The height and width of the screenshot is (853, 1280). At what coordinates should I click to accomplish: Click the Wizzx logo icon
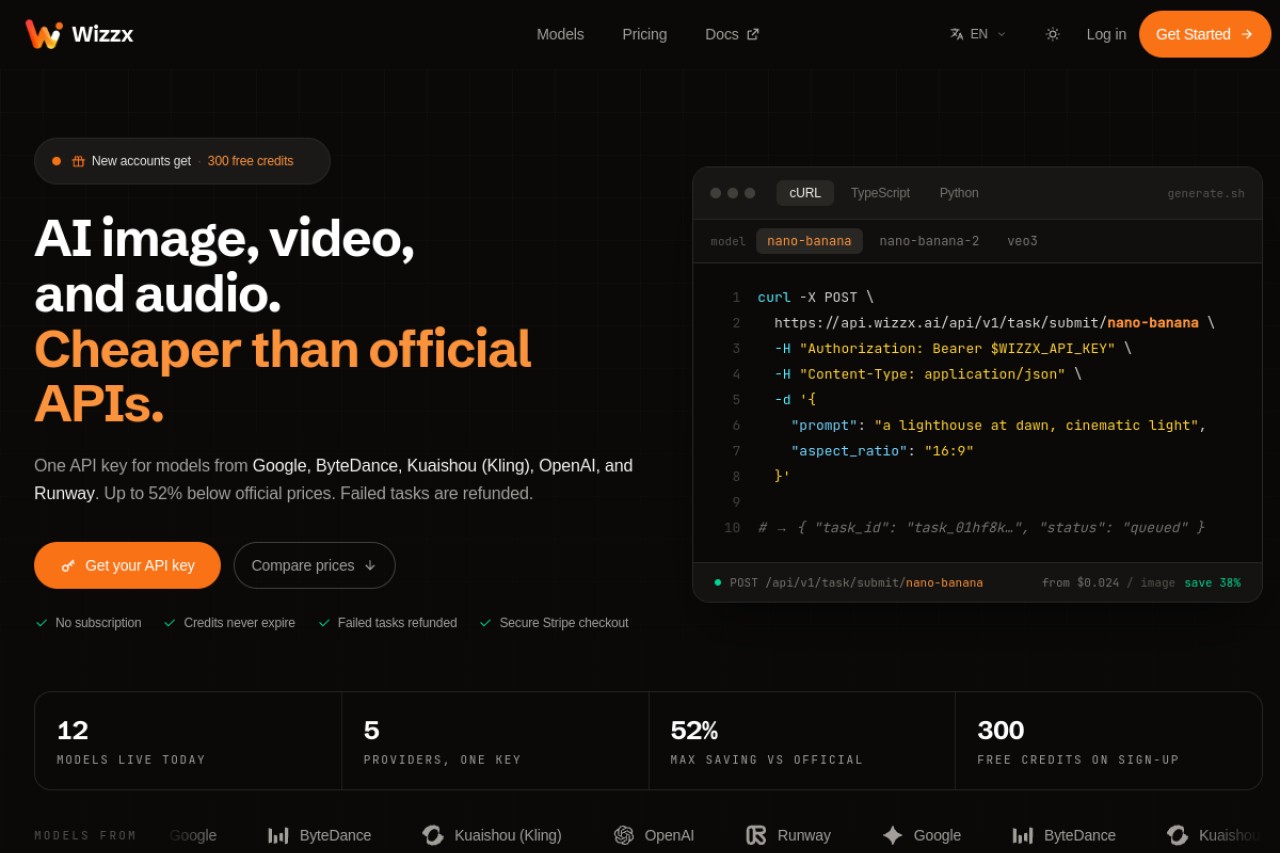pos(44,34)
